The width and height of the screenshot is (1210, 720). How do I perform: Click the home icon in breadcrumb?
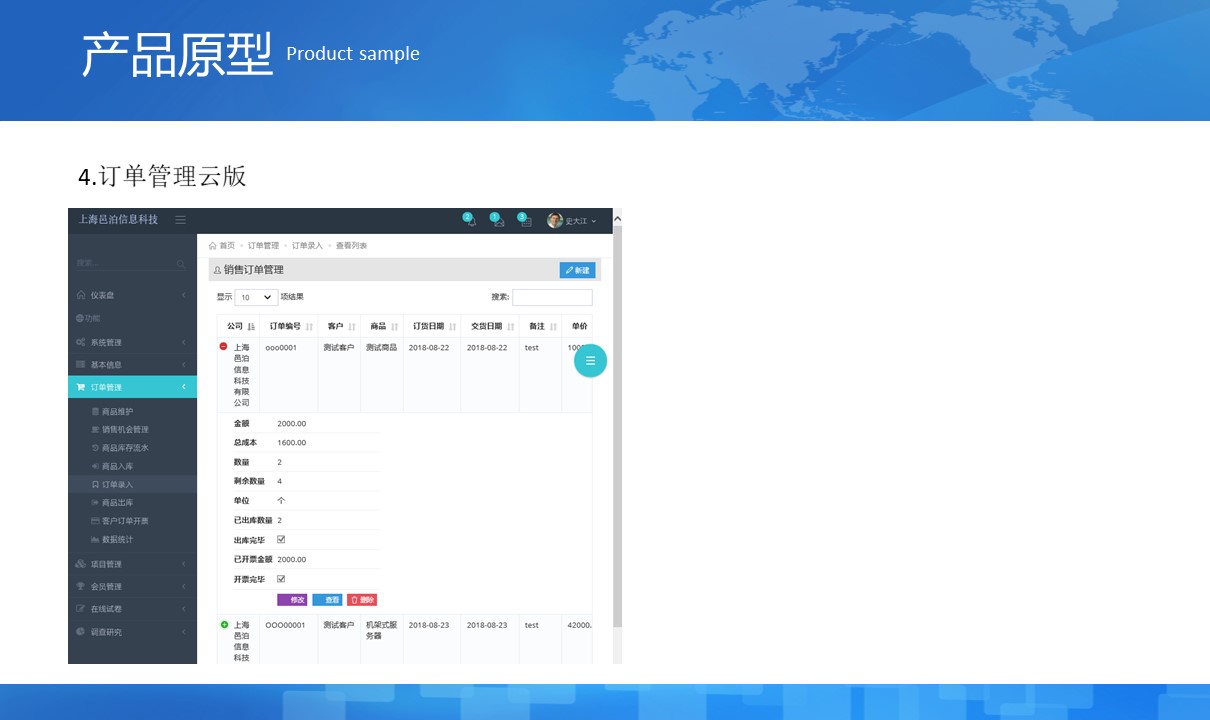(213, 245)
